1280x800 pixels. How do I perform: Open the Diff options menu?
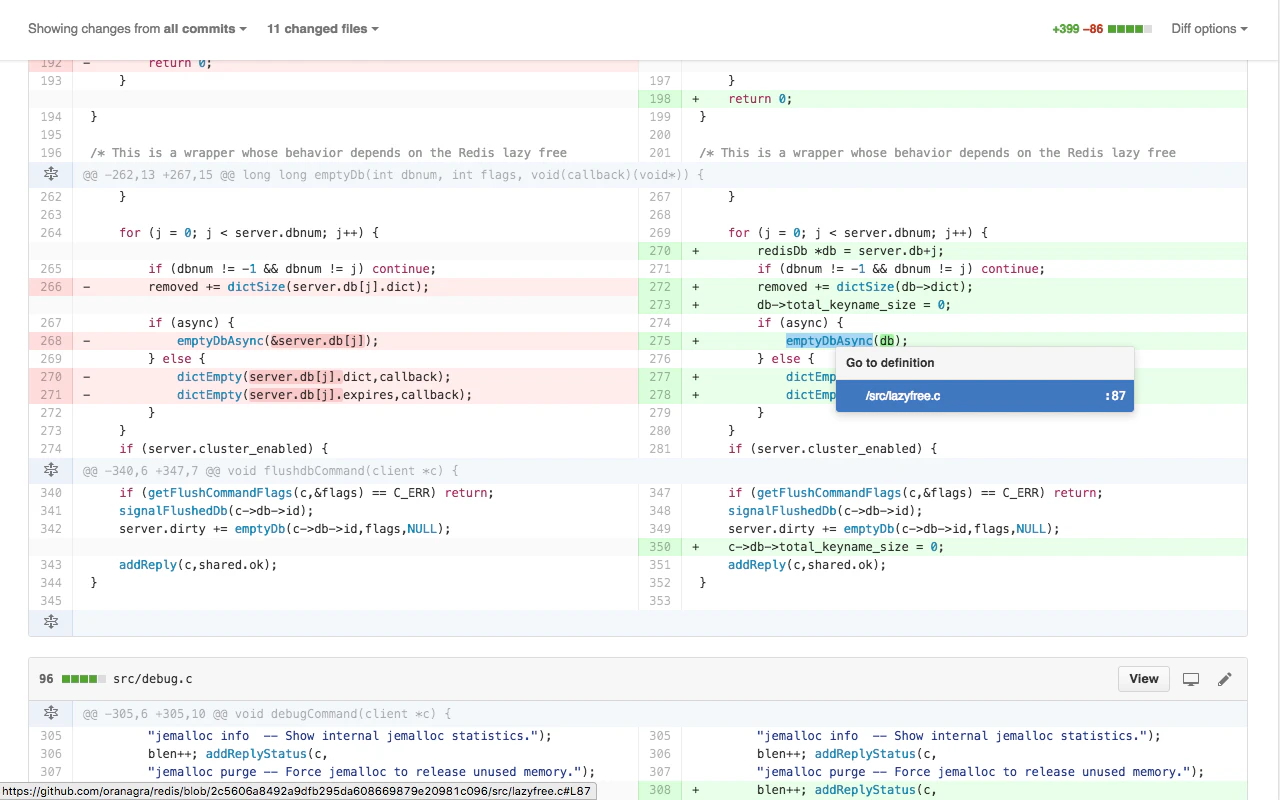[x=1208, y=28]
